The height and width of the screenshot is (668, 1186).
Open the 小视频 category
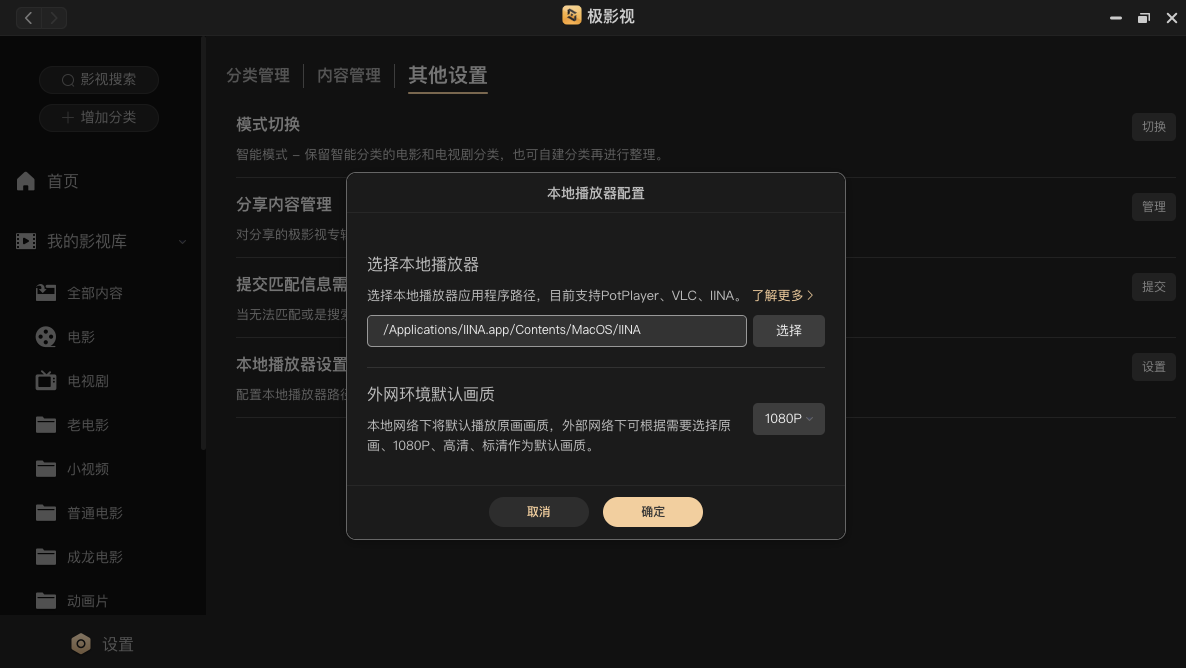click(x=88, y=468)
